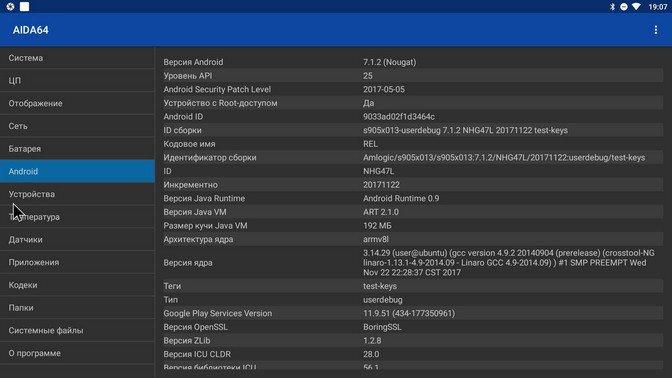
Task: Select the architecture value armv8l
Action: pos(376,240)
